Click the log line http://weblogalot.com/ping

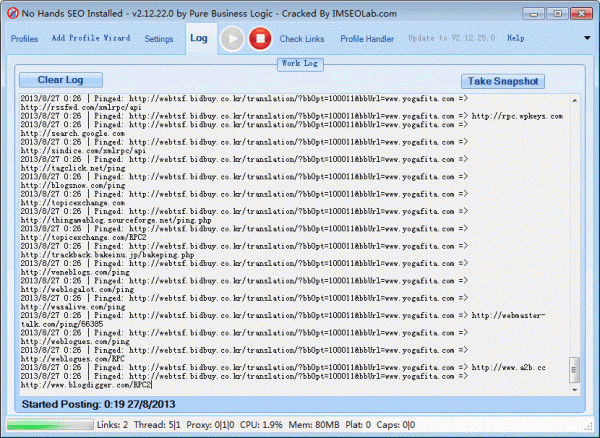pyautogui.click(x=77, y=290)
